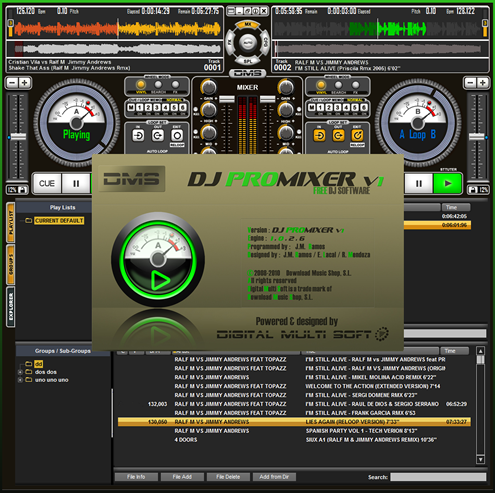The width and height of the screenshot is (495, 493).
Task: Click the plus pitch bend button on deck A
Action: coord(25,83)
